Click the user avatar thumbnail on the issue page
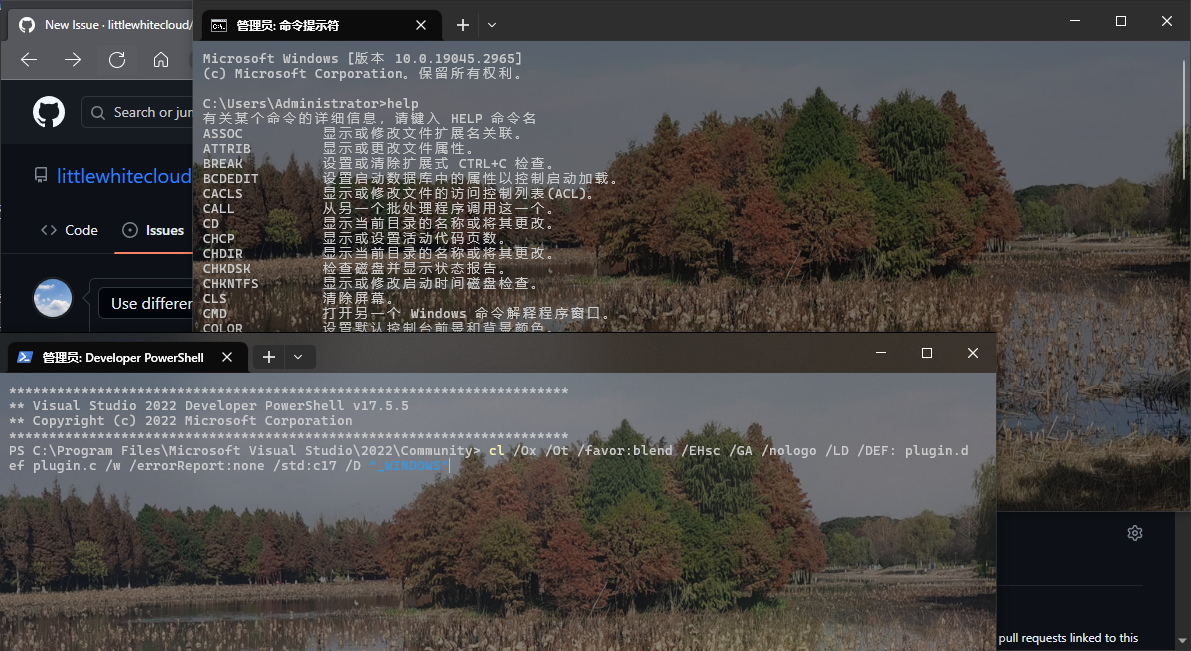 [x=51, y=298]
